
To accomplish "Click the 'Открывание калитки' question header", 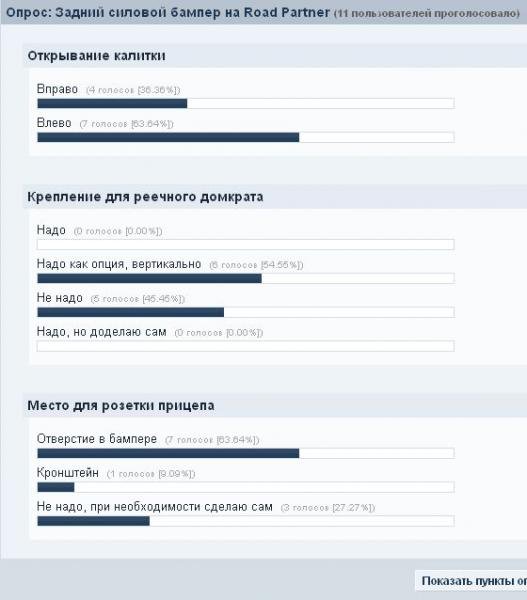I will (96, 56).
